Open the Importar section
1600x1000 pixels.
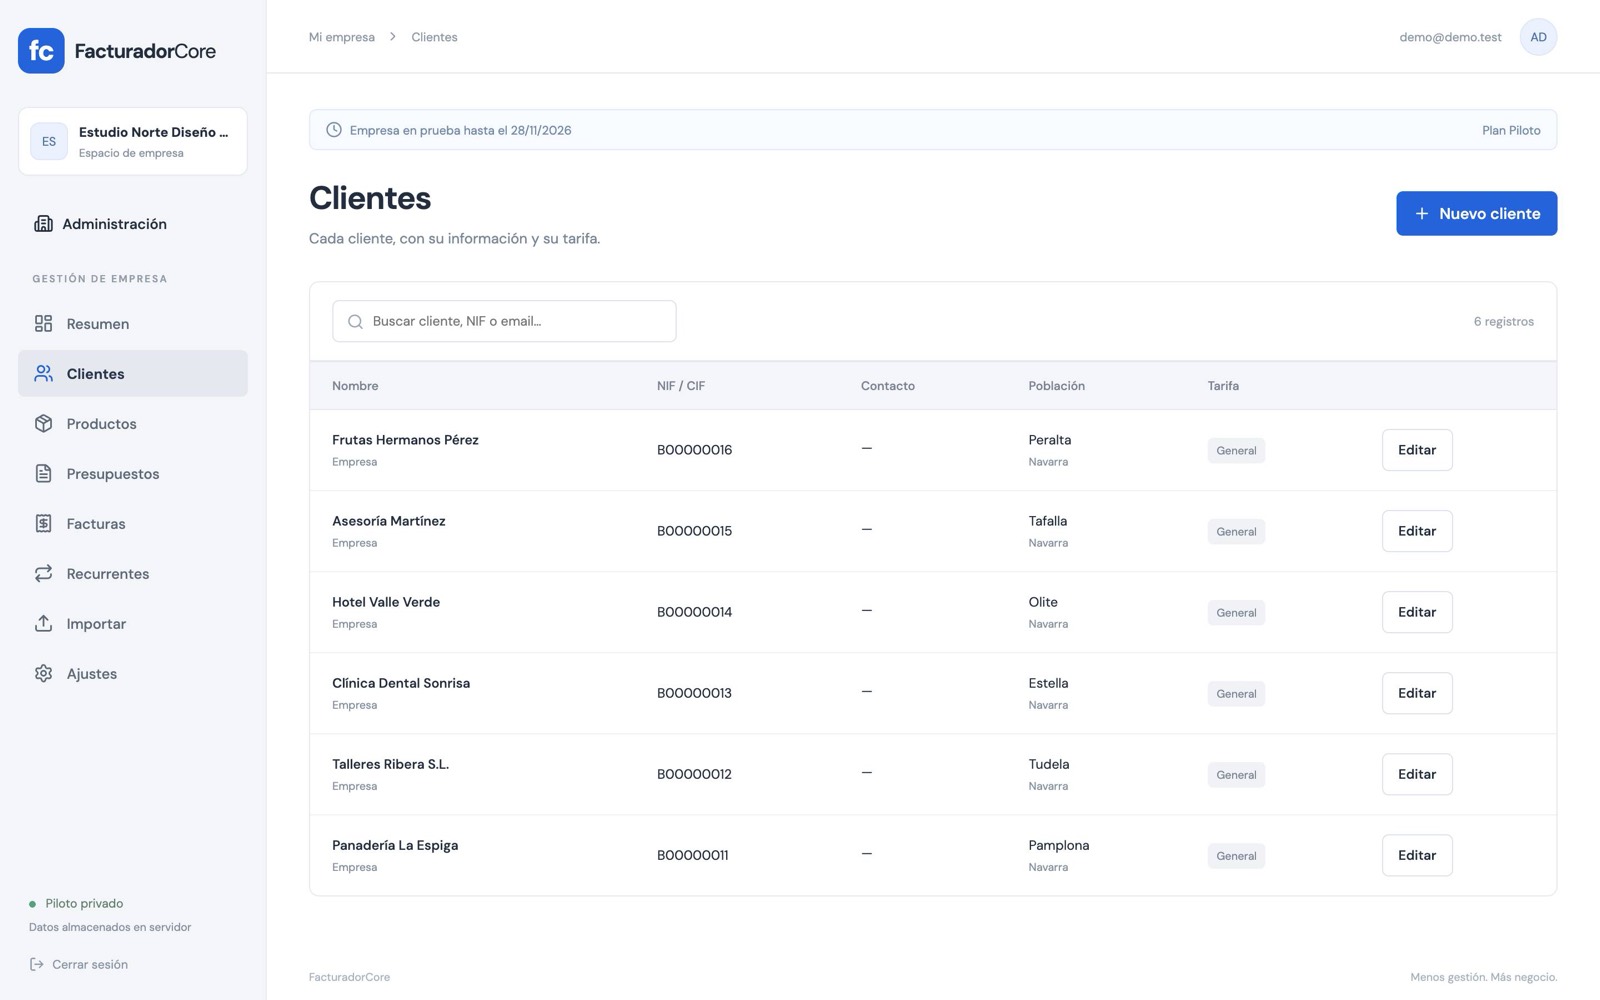point(133,623)
